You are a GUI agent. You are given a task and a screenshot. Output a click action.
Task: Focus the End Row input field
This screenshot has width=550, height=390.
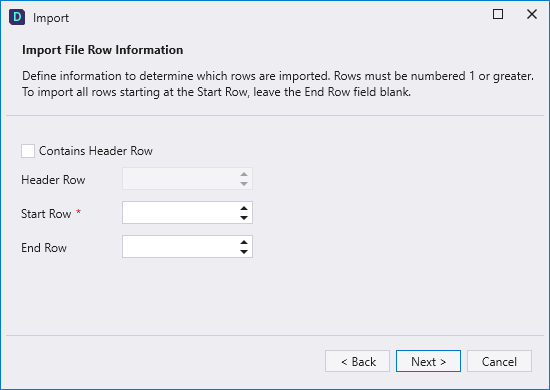[x=181, y=247]
